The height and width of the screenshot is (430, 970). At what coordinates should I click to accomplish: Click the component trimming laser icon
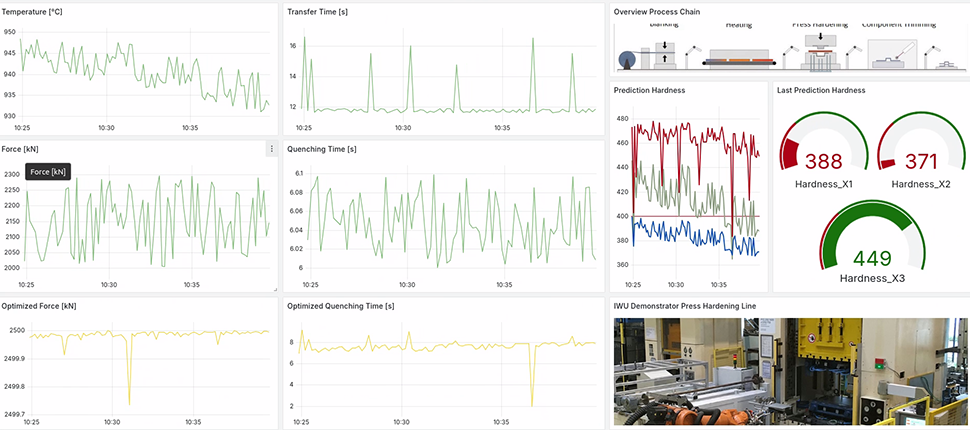pyautogui.click(x=893, y=53)
